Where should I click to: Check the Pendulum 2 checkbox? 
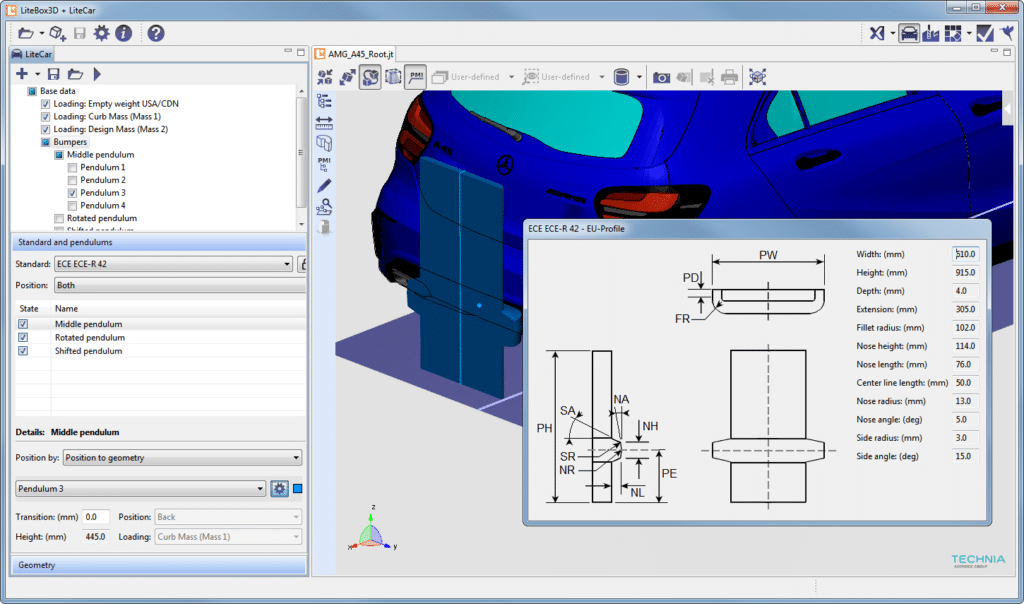[72, 180]
